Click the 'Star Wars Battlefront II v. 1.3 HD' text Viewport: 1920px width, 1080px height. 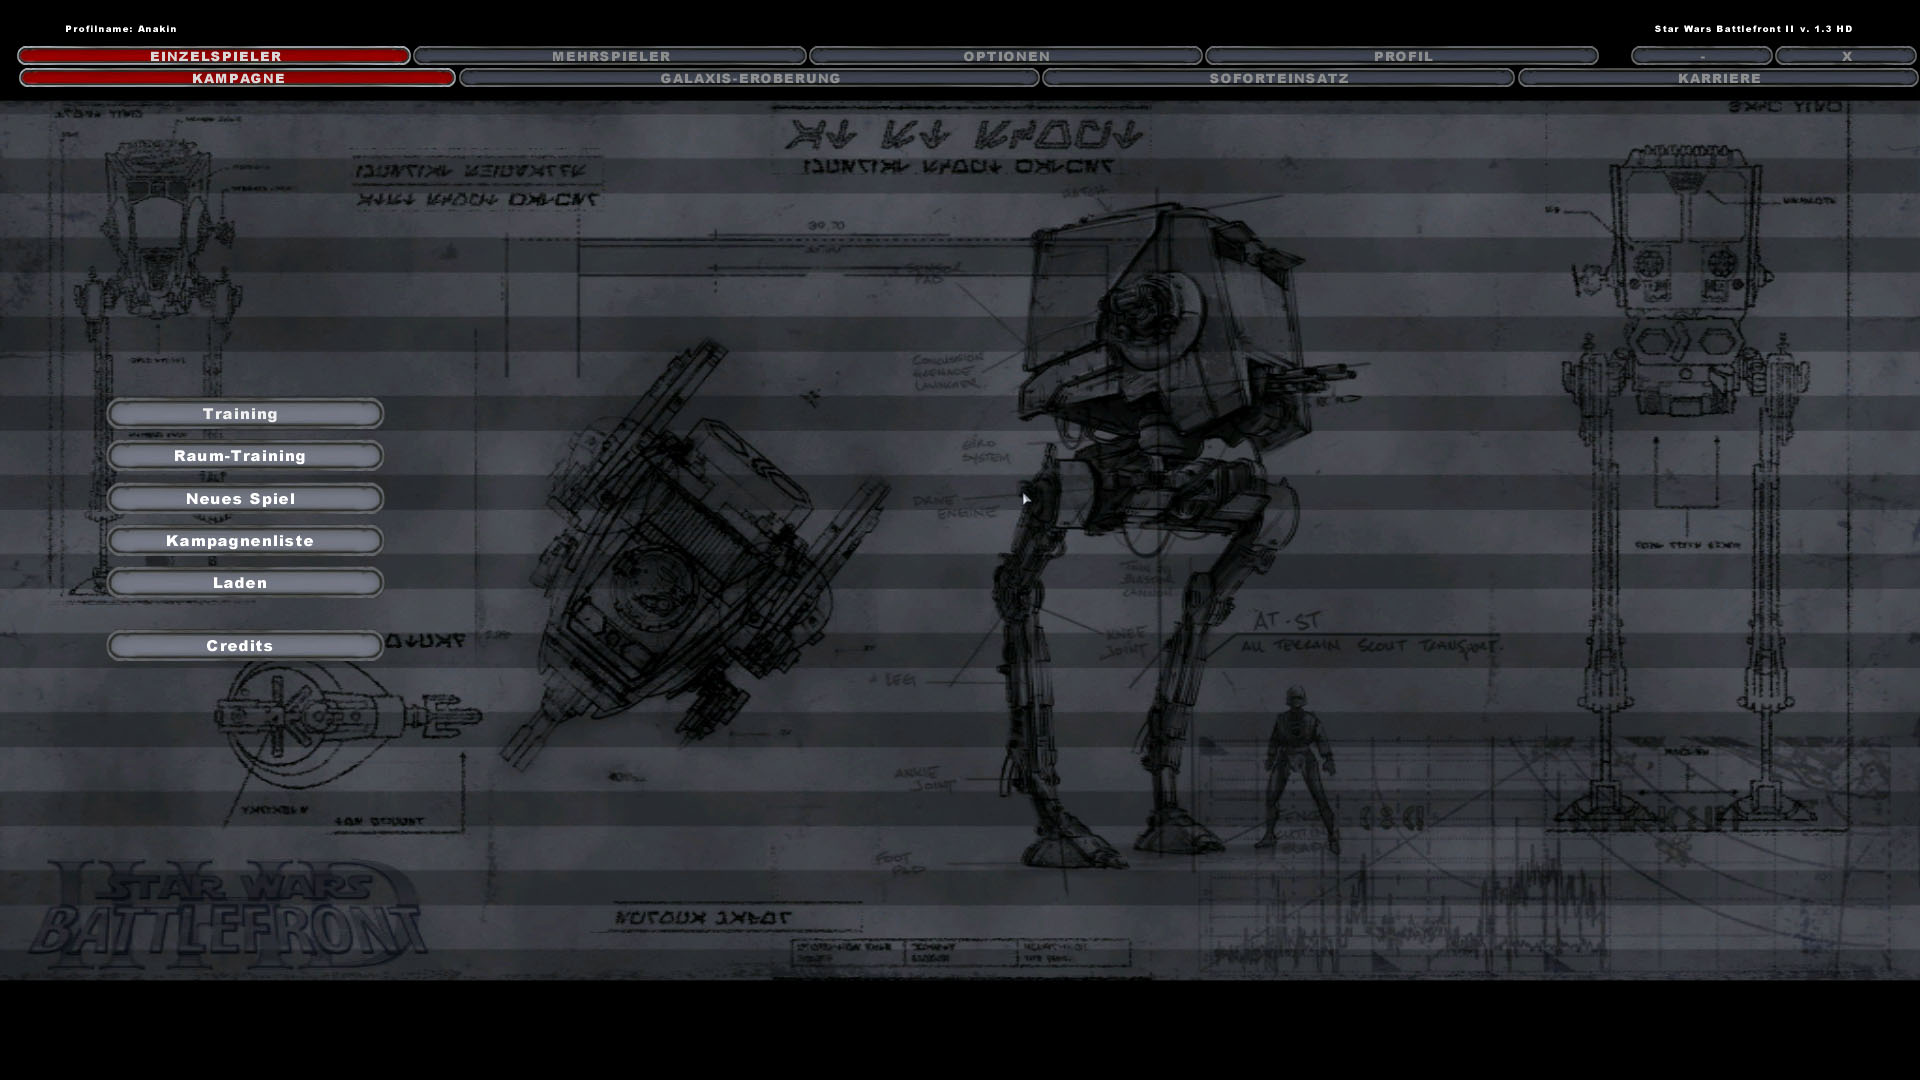click(x=1753, y=29)
